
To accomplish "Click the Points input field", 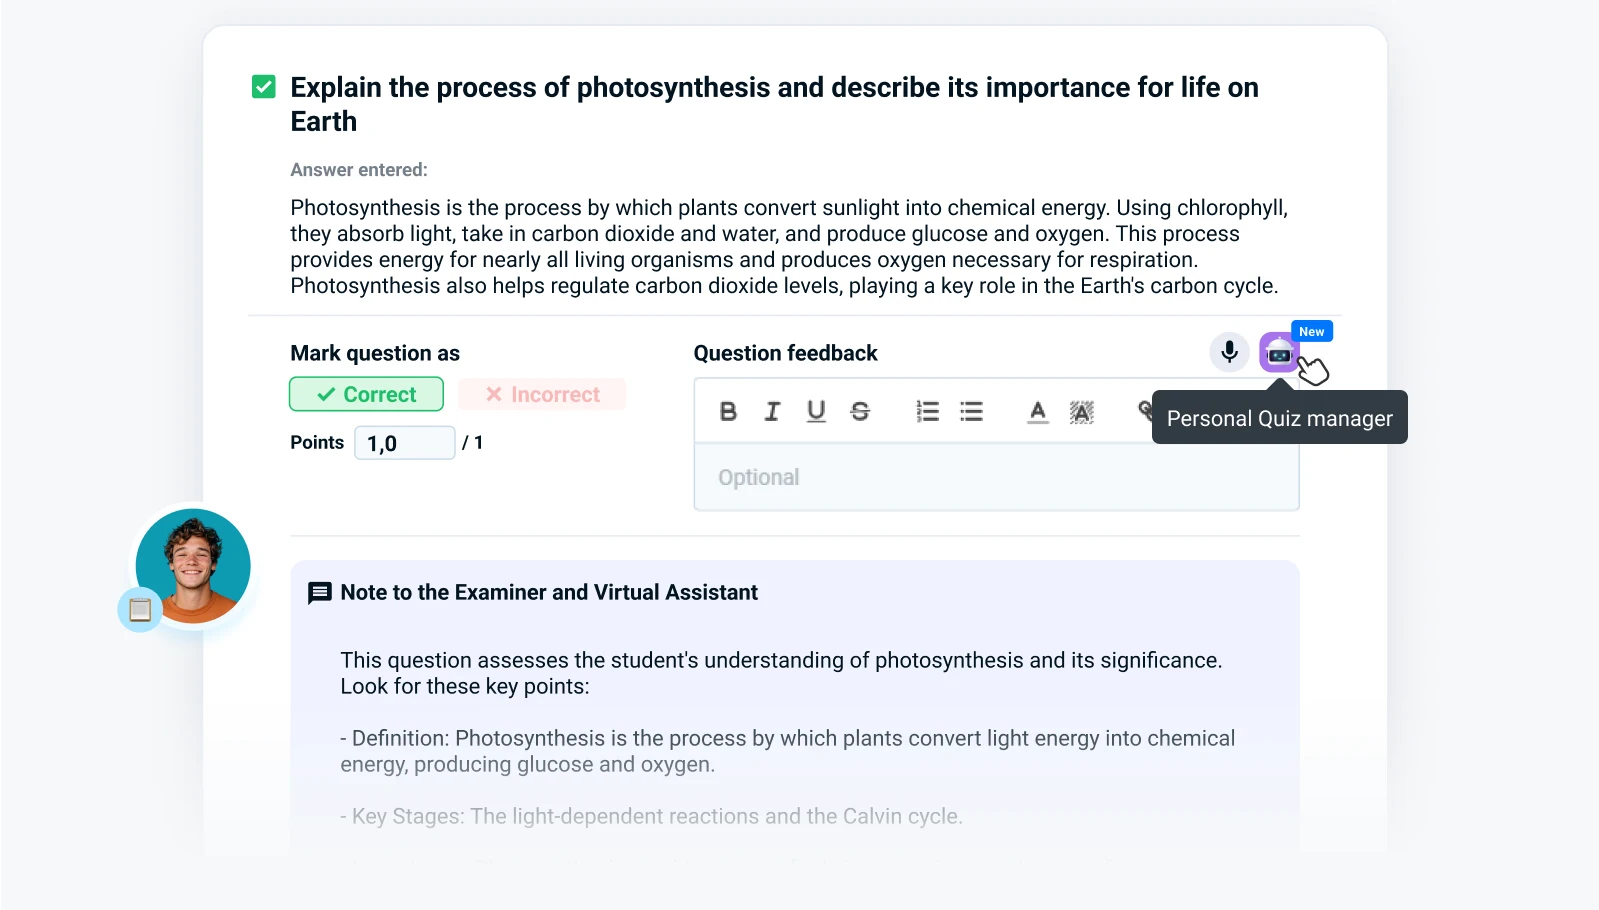I will tap(405, 443).
